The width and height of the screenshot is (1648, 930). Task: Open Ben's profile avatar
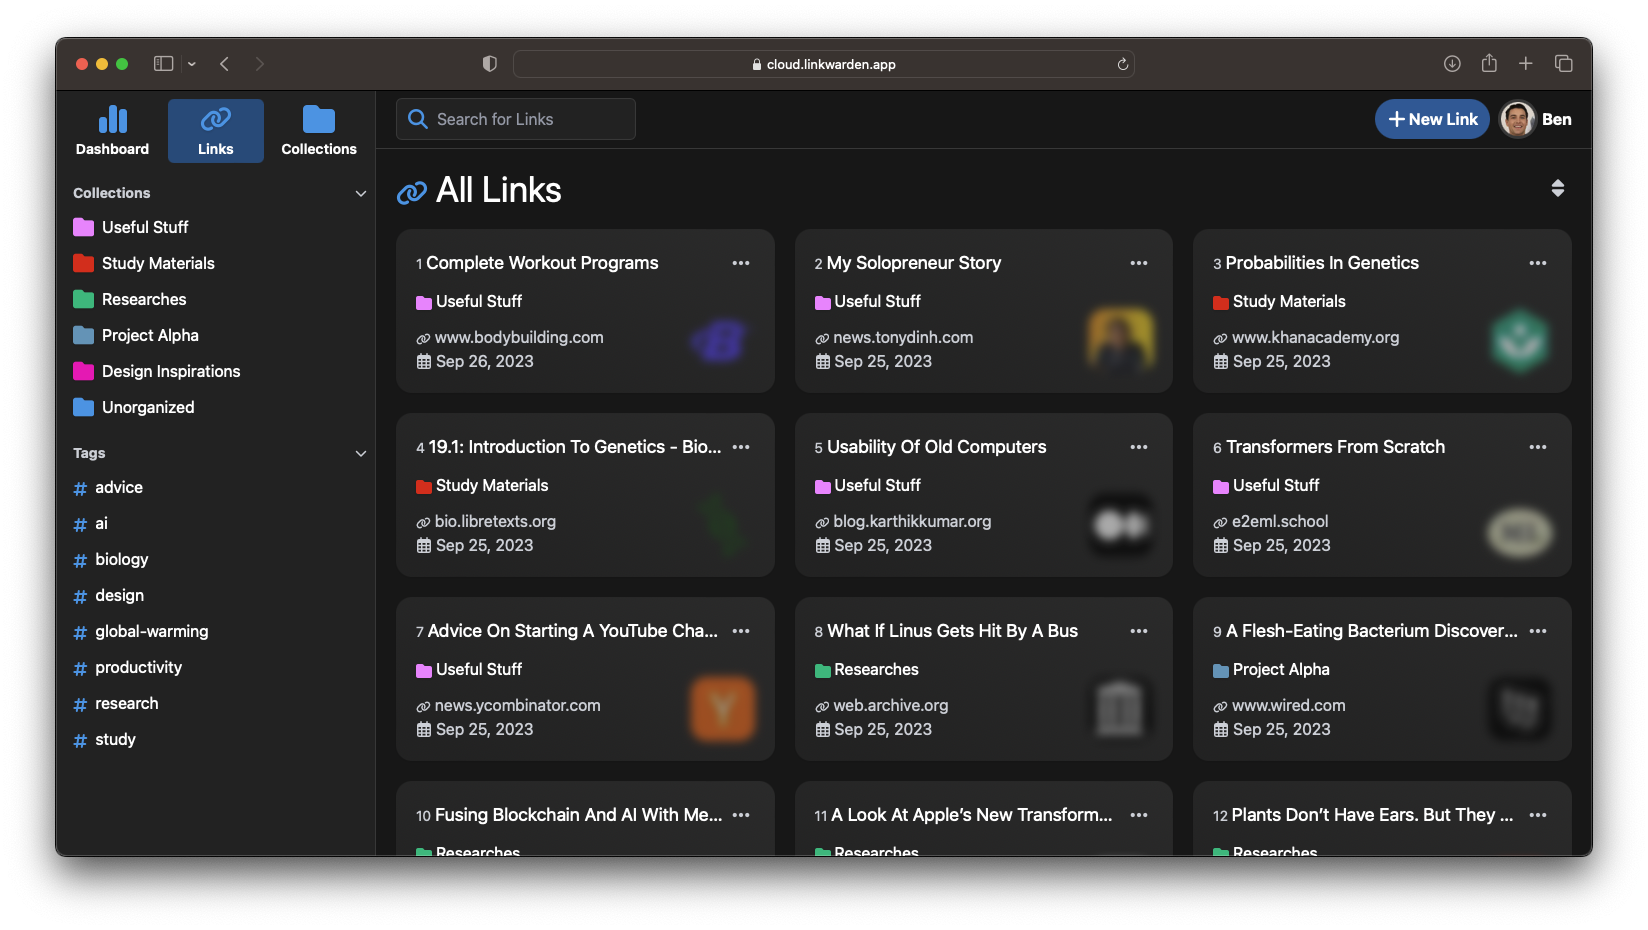pyautogui.click(x=1517, y=119)
